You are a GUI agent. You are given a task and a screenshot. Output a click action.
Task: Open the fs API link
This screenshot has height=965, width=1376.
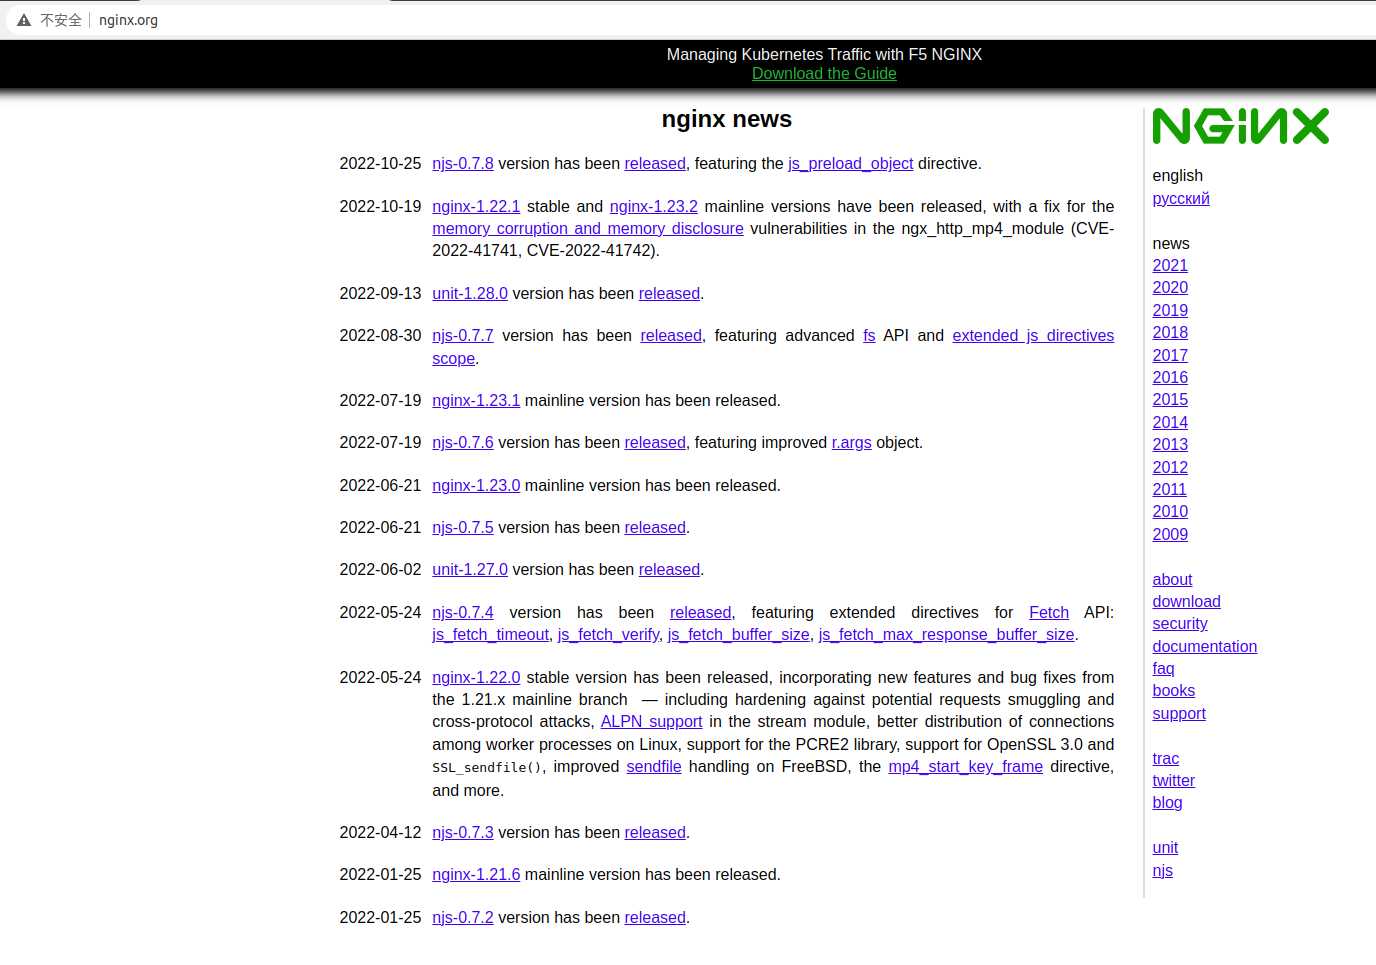click(x=869, y=336)
